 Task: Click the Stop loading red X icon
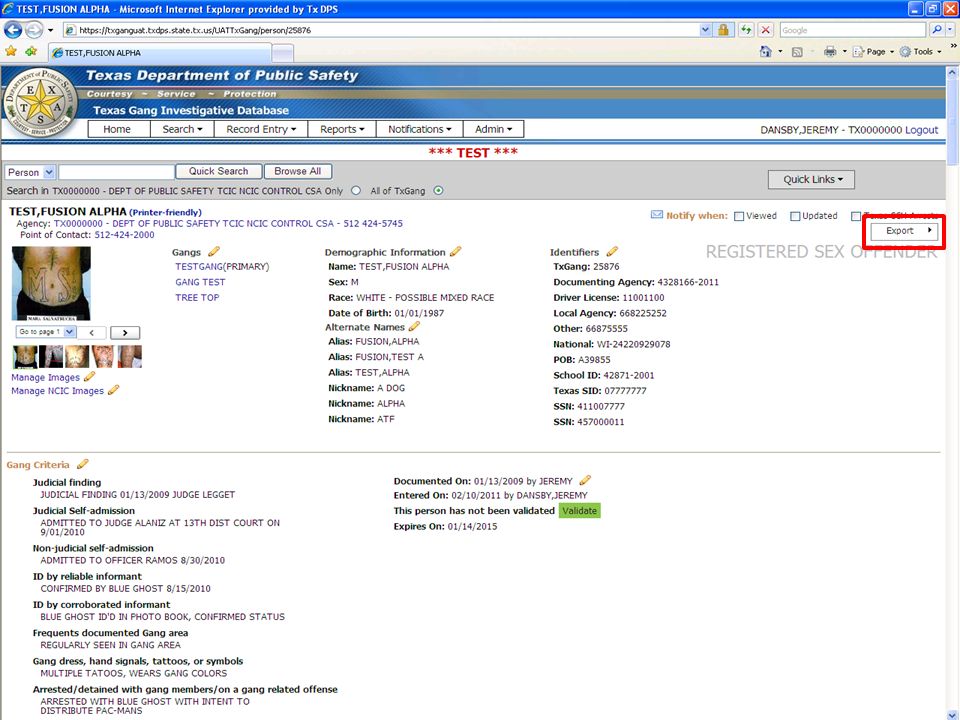point(765,29)
